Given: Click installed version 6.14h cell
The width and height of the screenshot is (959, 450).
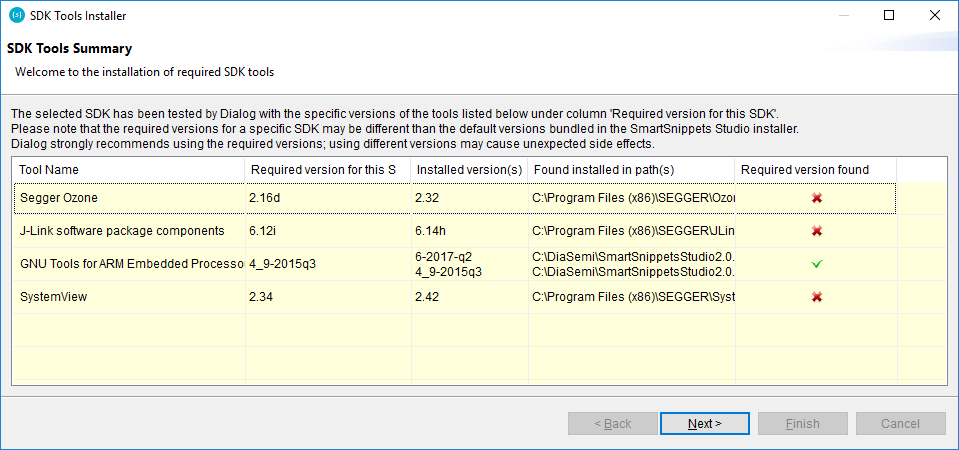Looking at the screenshot, I should 469,231.
